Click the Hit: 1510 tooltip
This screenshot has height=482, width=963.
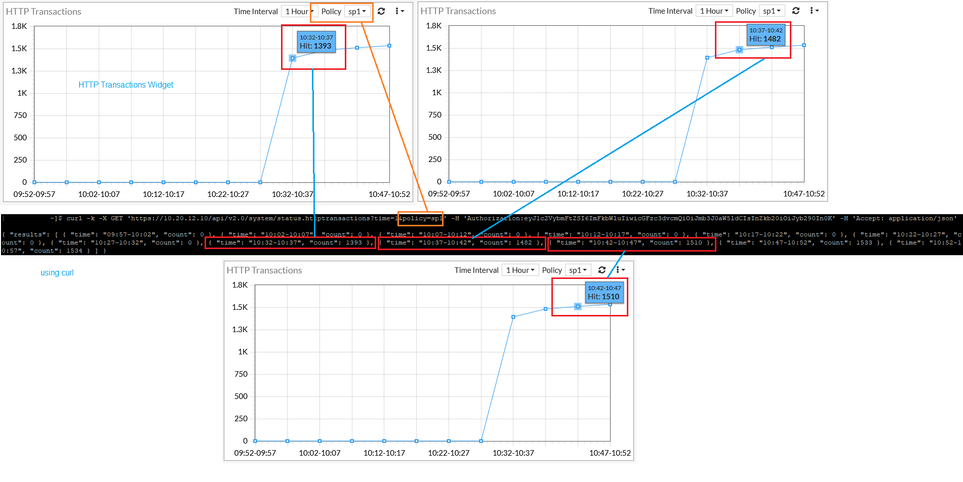[604, 292]
